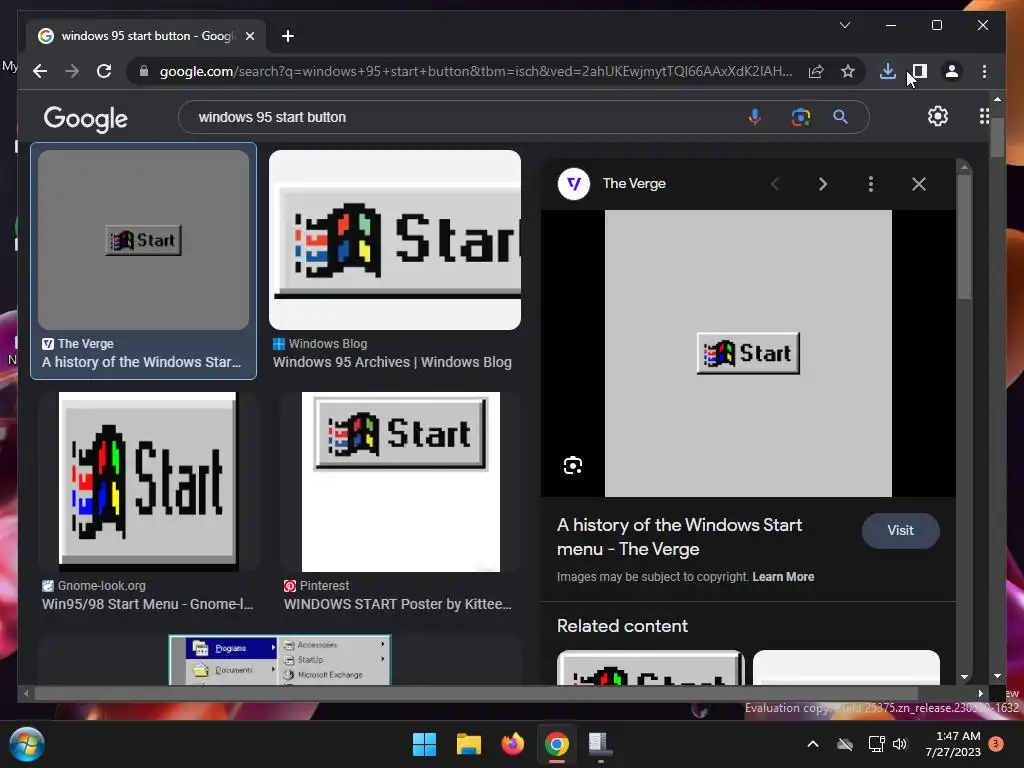Open preview title 'A history of the Windows Start menu'
The width and height of the screenshot is (1024, 768).
(x=679, y=537)
